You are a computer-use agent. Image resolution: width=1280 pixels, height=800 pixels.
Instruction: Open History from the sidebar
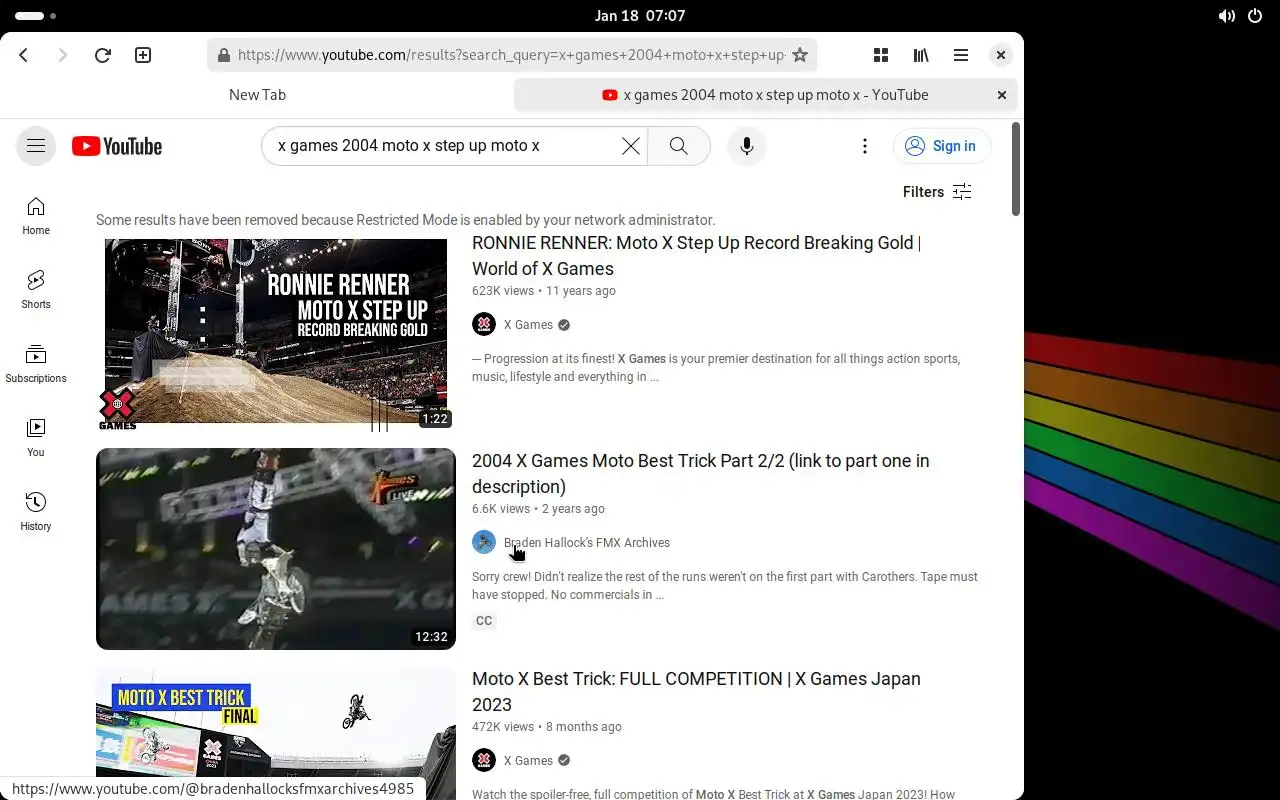[36, 511]
